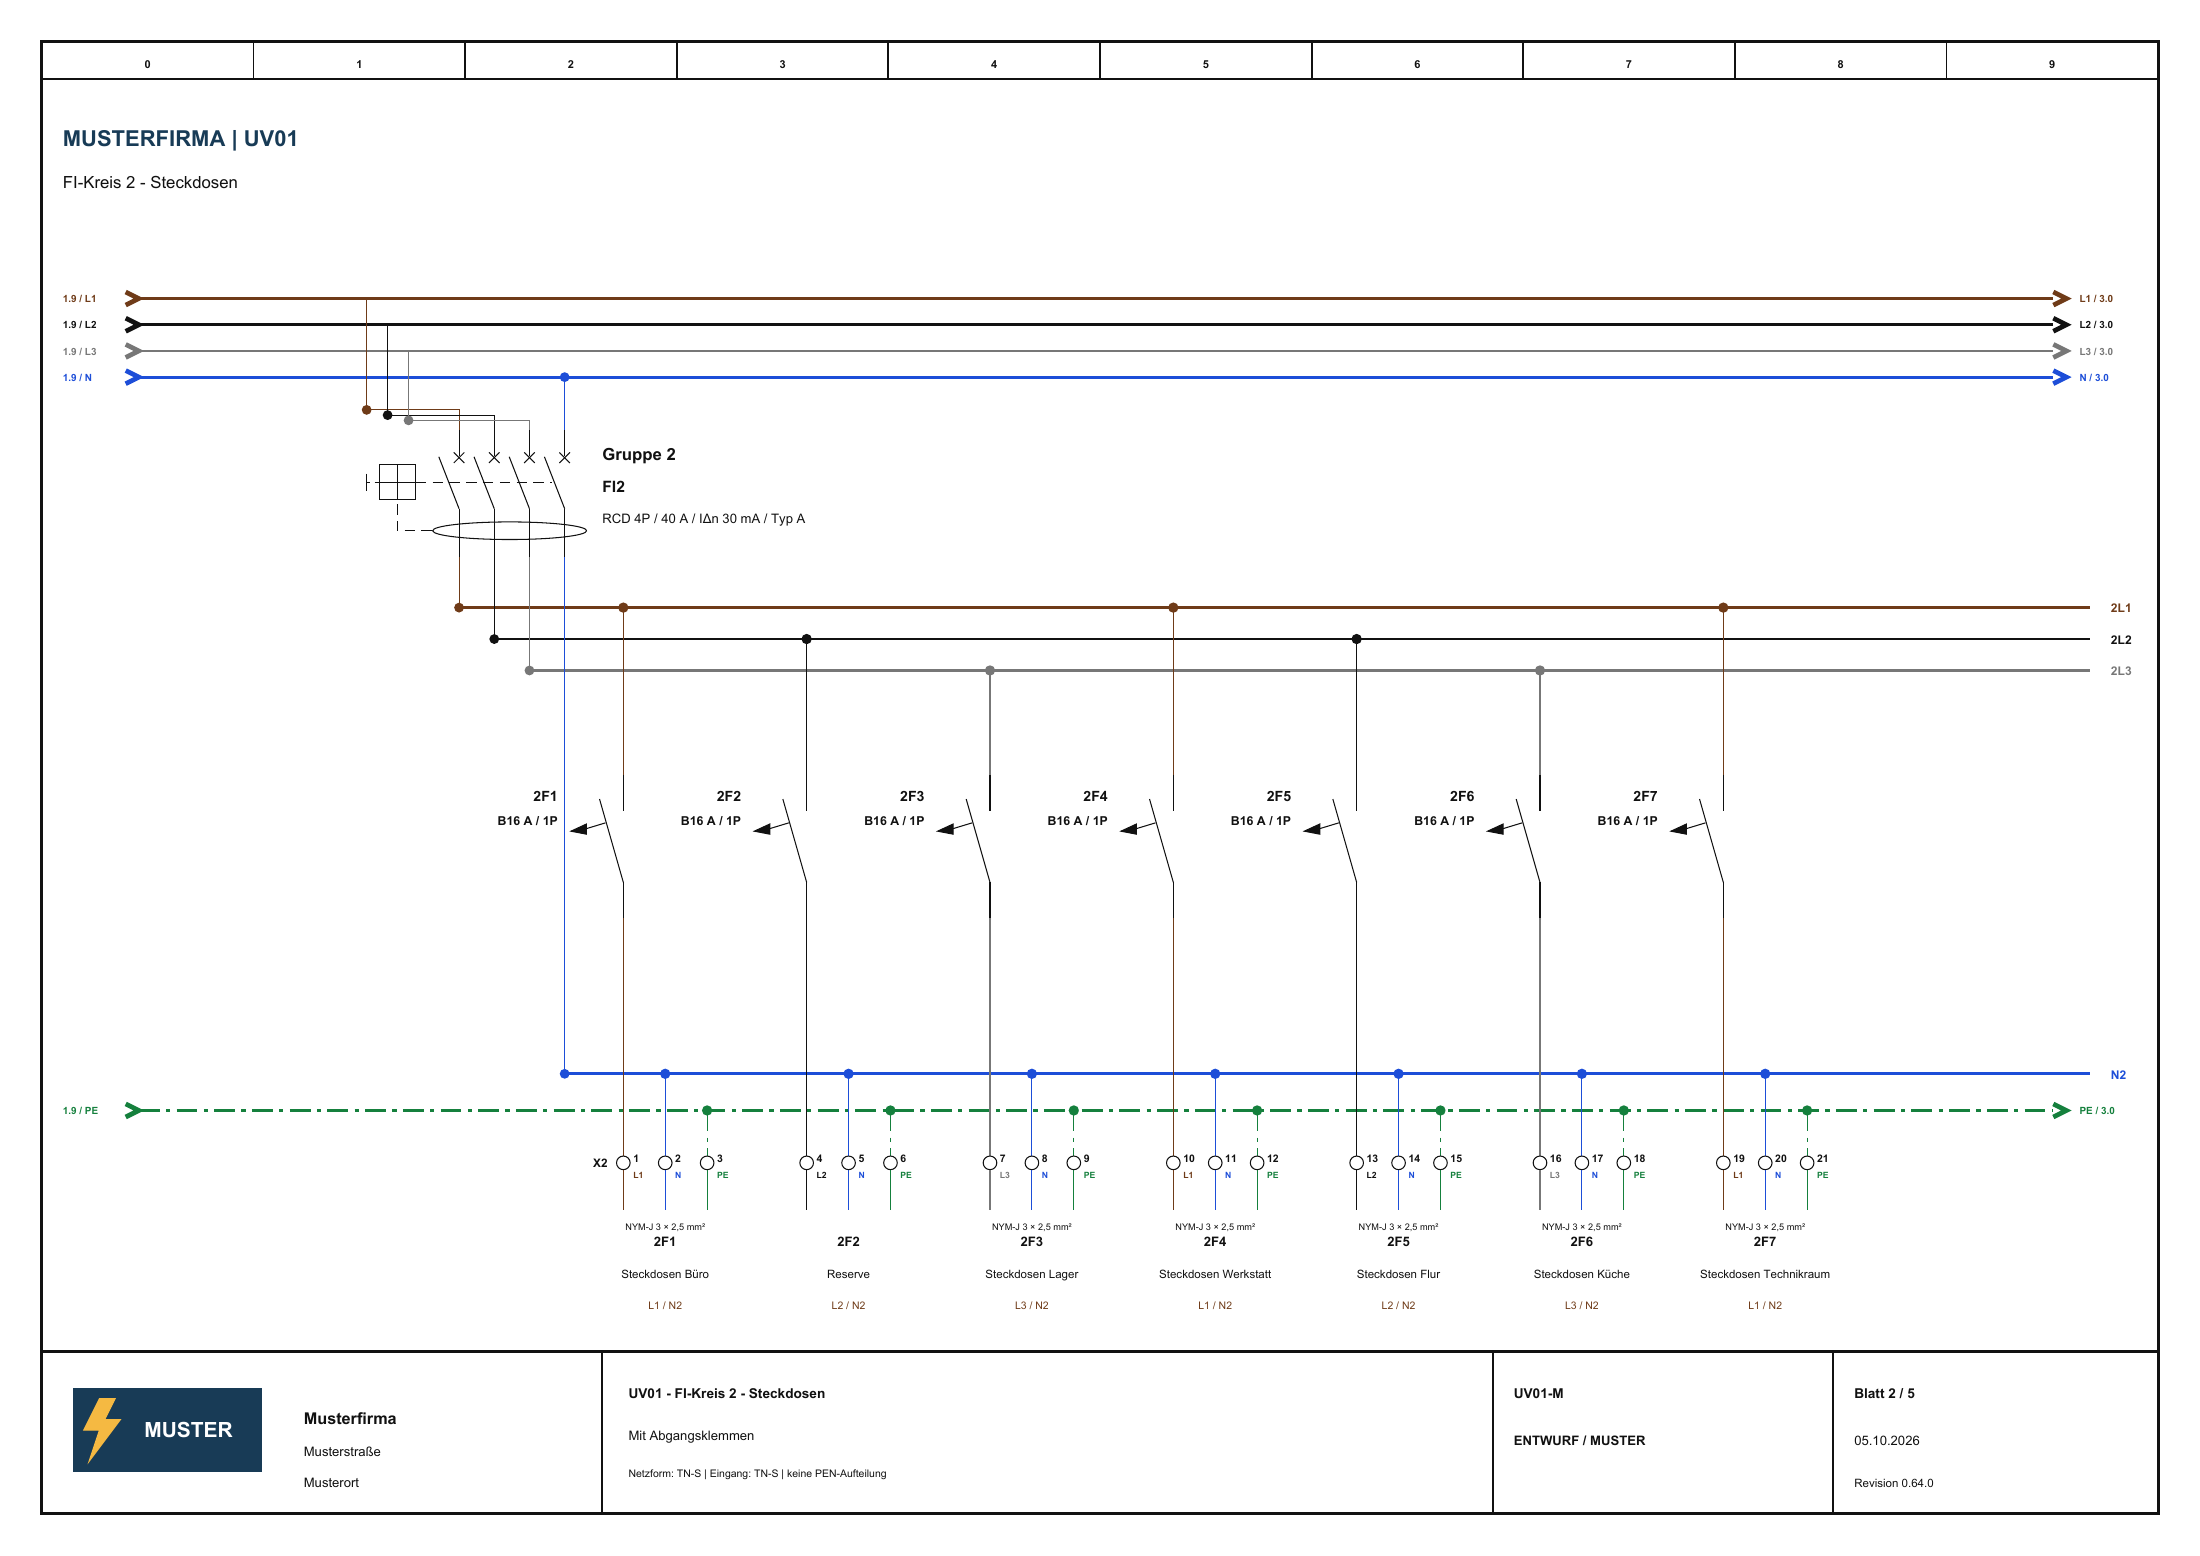Select the FI2 RCD test button symbol

397,482
